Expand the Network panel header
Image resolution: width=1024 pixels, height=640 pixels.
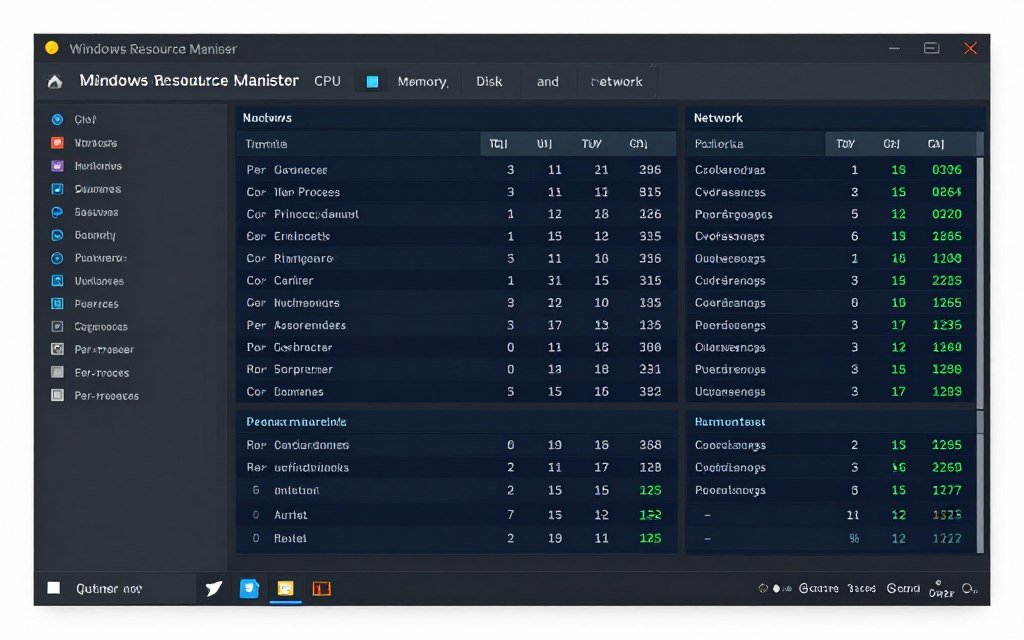(x=718, y=117)
